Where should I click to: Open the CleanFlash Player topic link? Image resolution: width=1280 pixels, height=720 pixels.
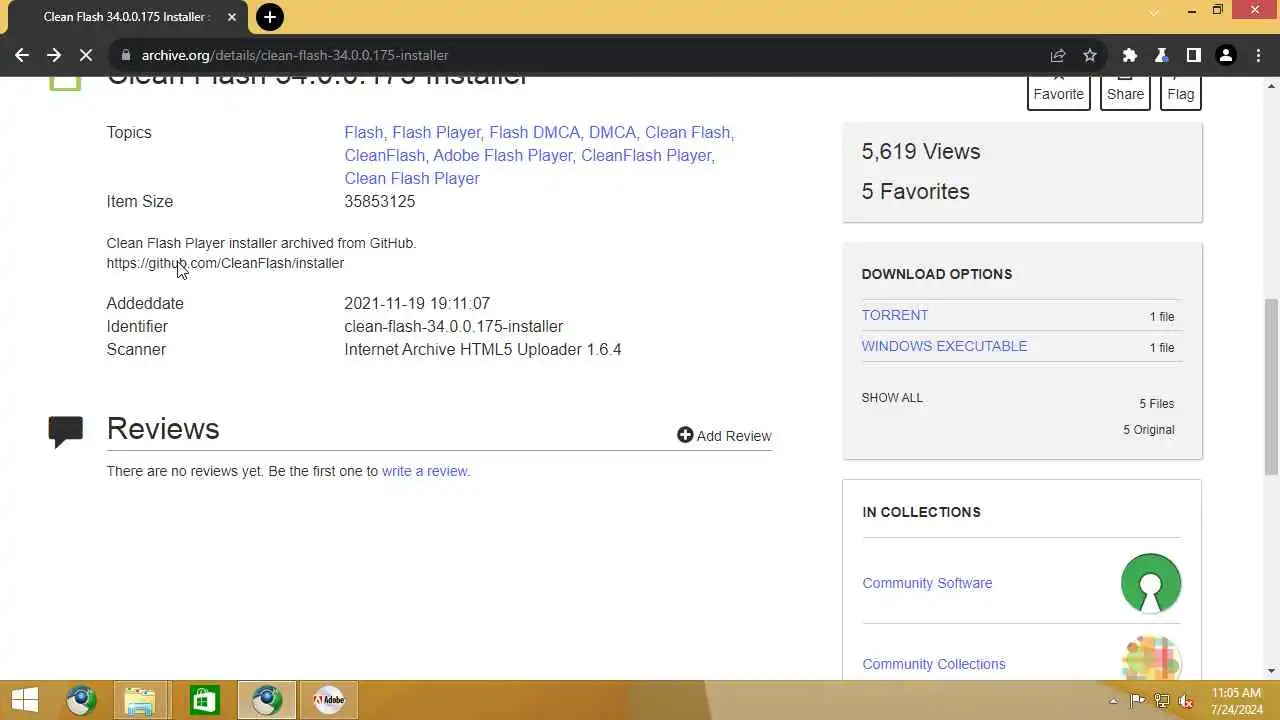pyautogui.click(x=647, y=155)
